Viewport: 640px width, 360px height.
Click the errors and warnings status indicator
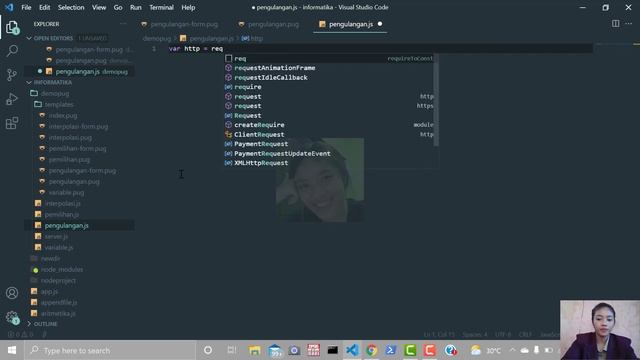21,335
